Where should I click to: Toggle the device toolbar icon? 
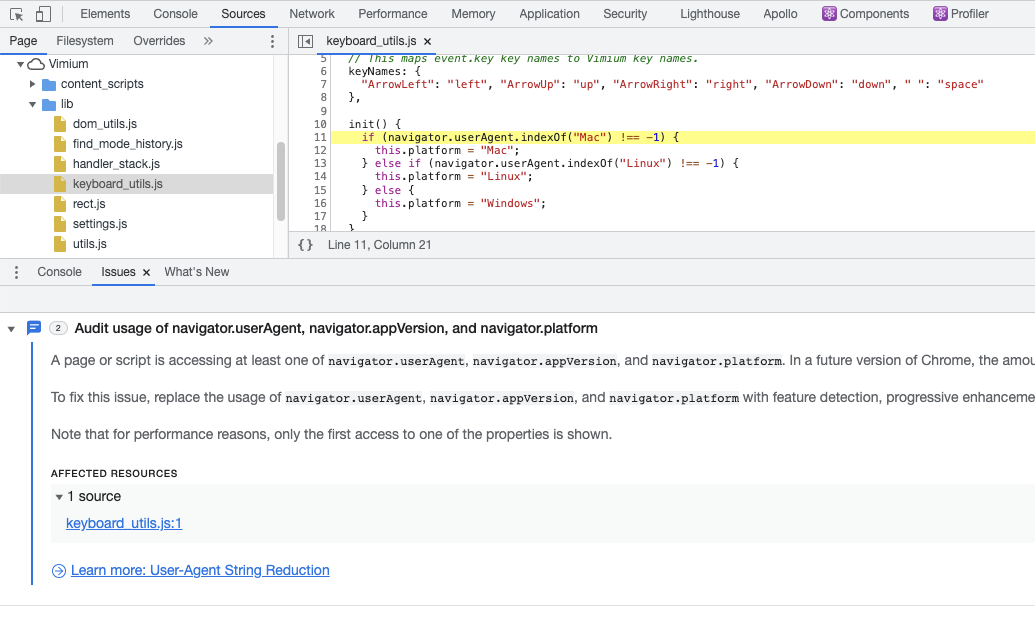43,14
